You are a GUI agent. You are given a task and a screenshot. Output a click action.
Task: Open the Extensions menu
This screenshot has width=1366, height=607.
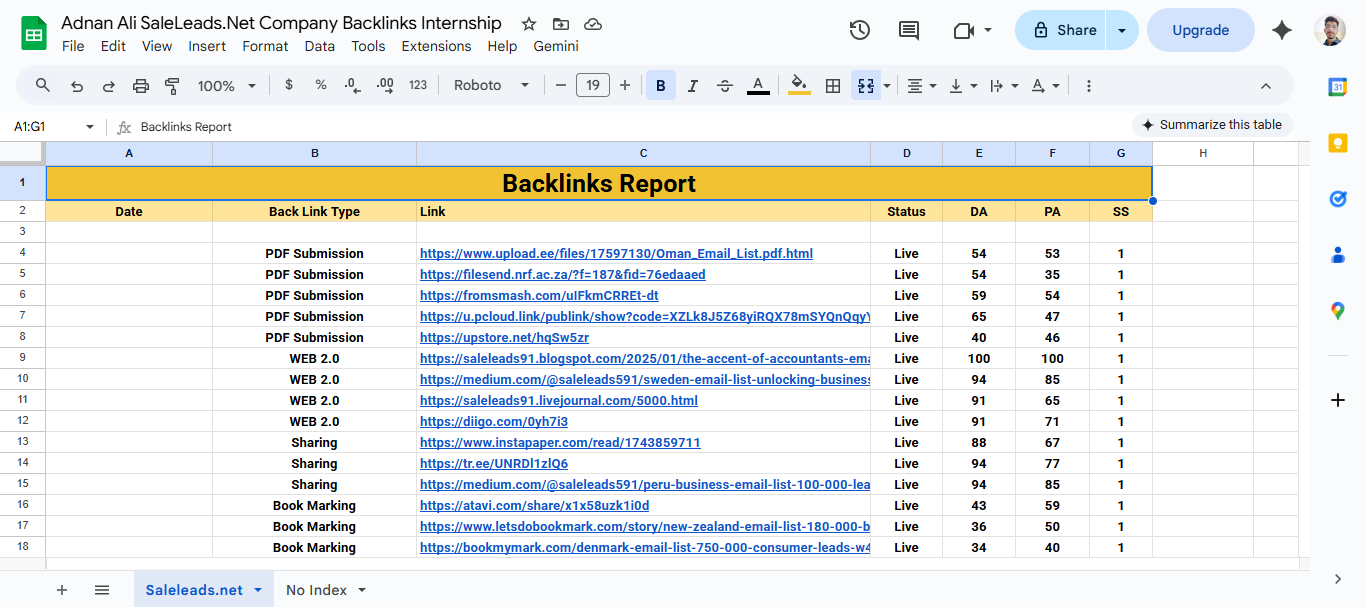pos(436,46)
